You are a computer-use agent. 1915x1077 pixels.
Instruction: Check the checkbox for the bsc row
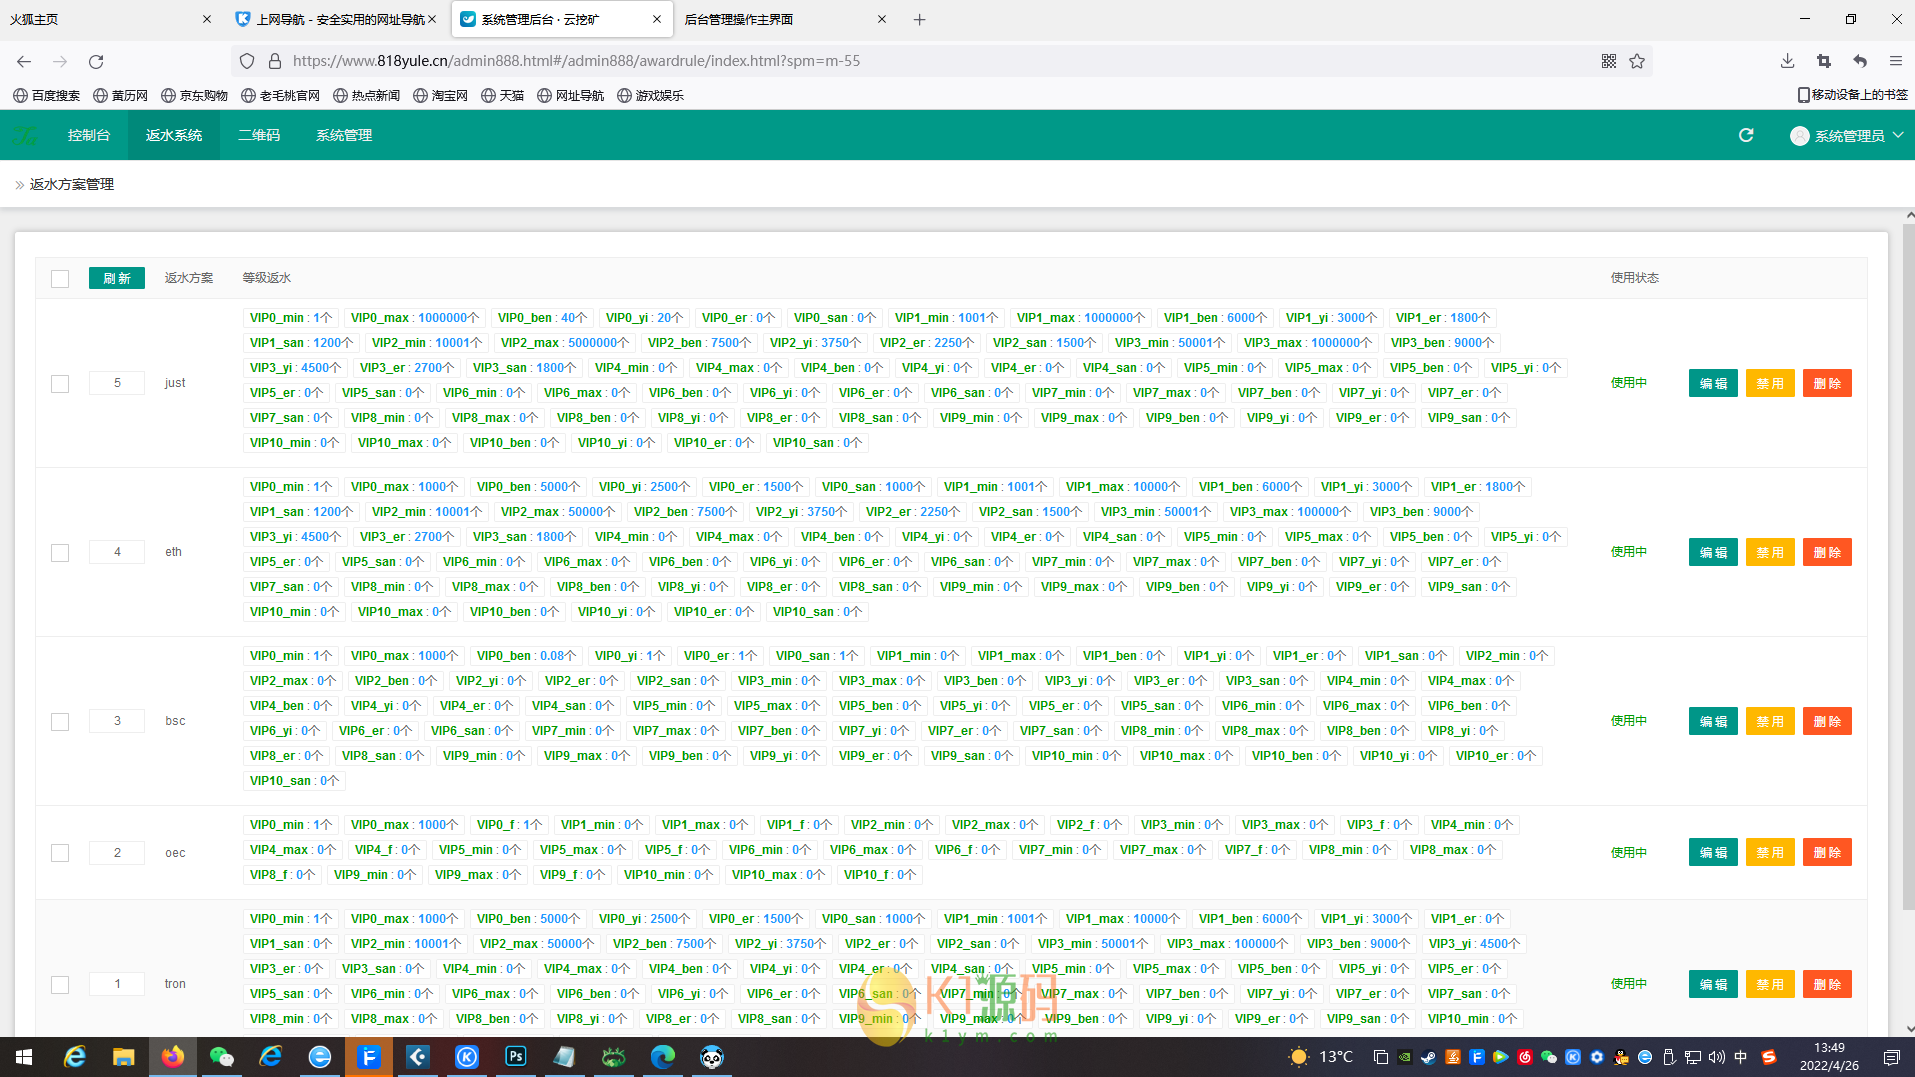(60, 722)
